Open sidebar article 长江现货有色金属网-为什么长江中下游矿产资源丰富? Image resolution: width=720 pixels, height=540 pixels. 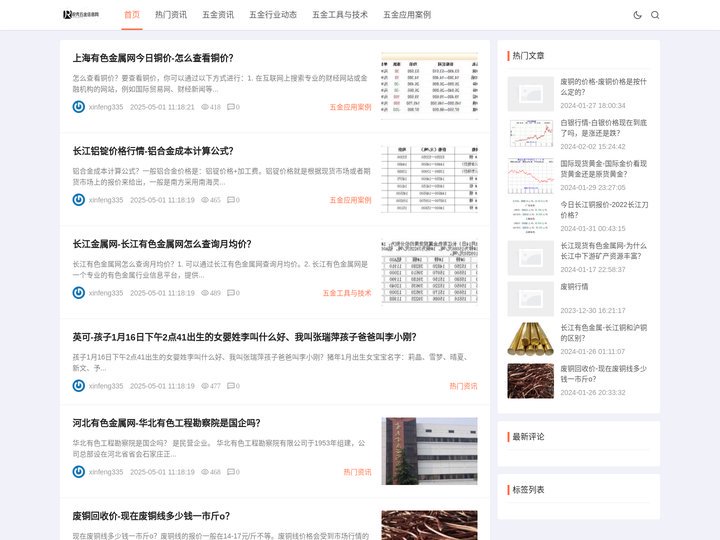(x=603, y=251)
